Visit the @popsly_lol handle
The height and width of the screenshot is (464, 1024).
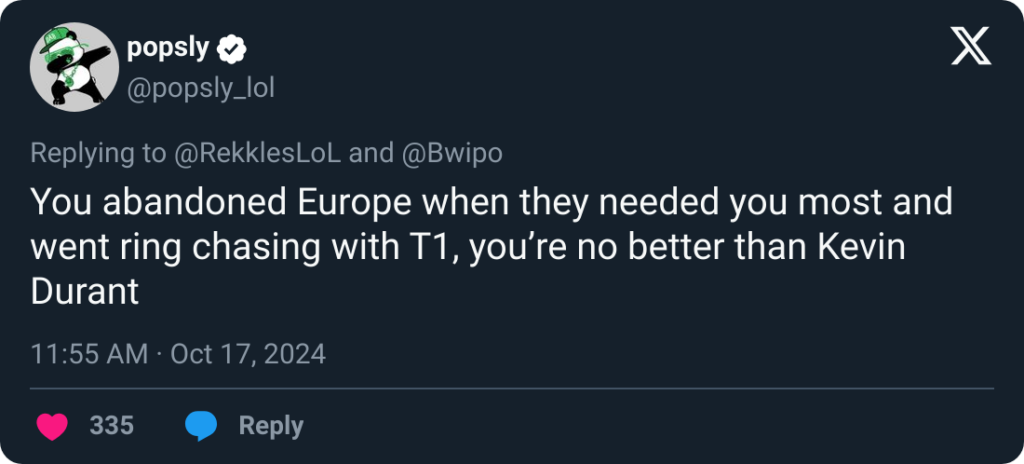pos(200,88)
